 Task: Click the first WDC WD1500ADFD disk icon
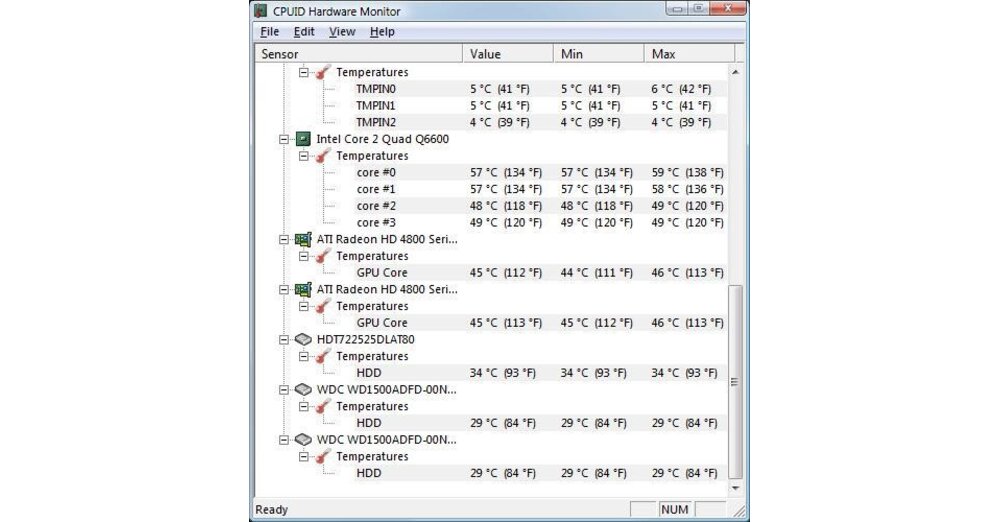[x=304, y=389]
